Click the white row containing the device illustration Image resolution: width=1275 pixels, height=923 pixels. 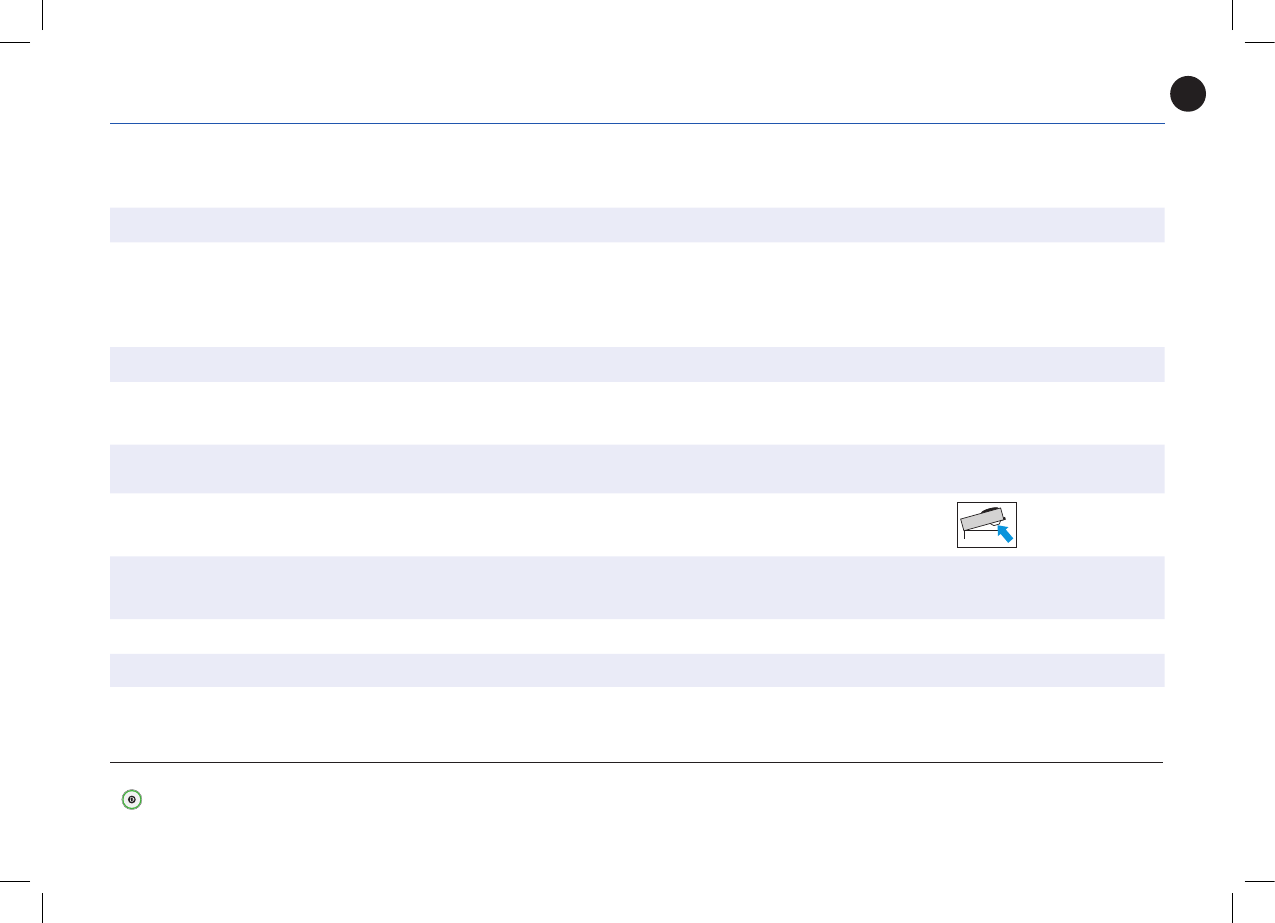coord(637,525)
